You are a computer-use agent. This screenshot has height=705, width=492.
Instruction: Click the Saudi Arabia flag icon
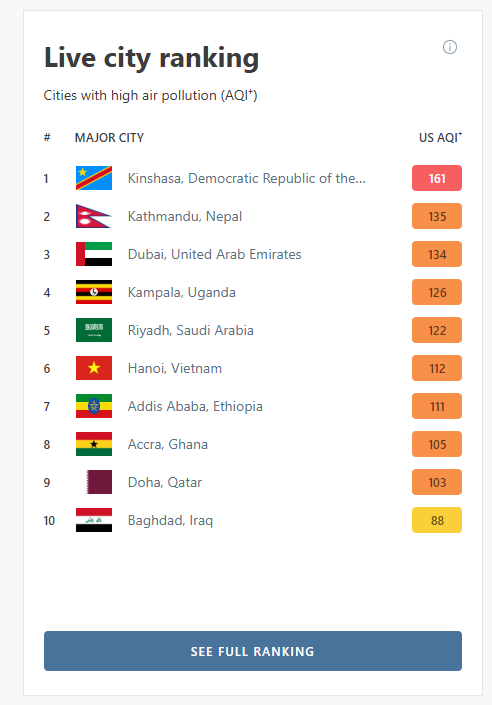click(94, 330)
